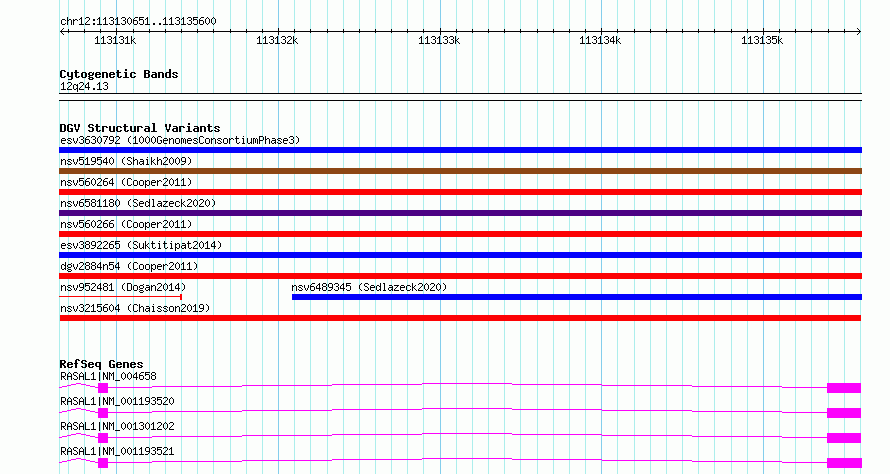Screen dimensions: 890x474
Task: Click the 12q24.13 cytogenetic band bar
Action: (460, 97)
